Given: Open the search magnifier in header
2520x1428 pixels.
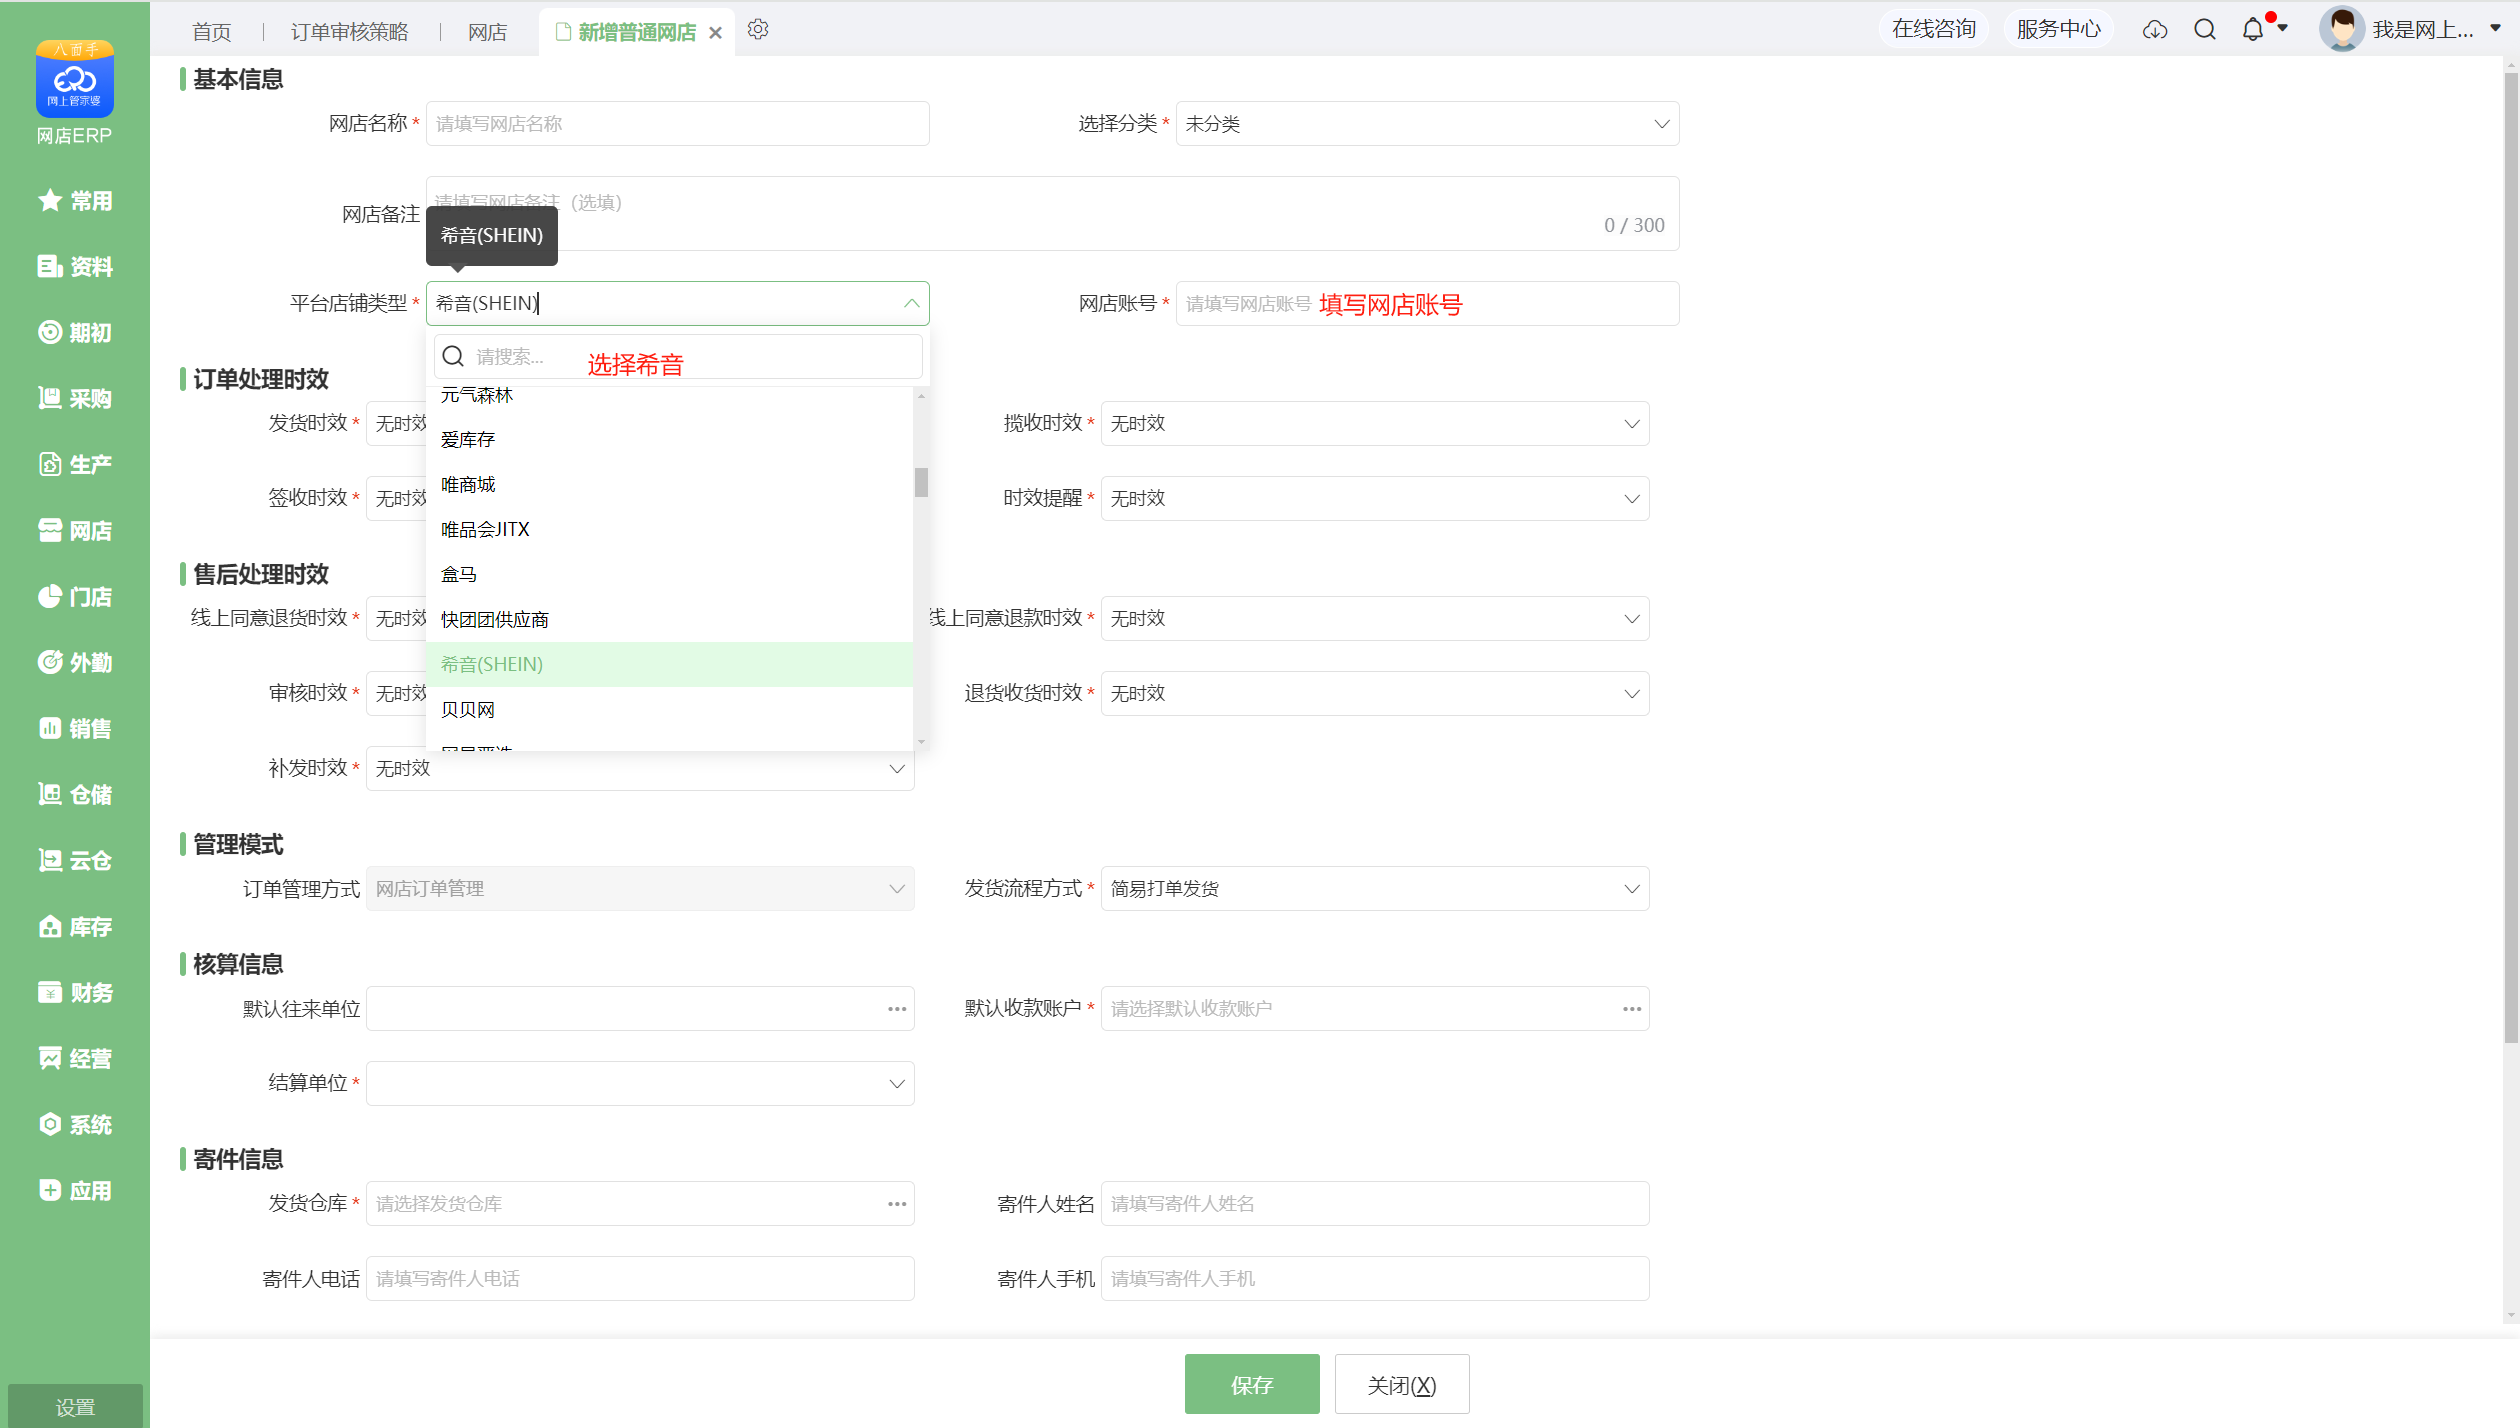Looking at the screenshot, I should (2205, 30).
